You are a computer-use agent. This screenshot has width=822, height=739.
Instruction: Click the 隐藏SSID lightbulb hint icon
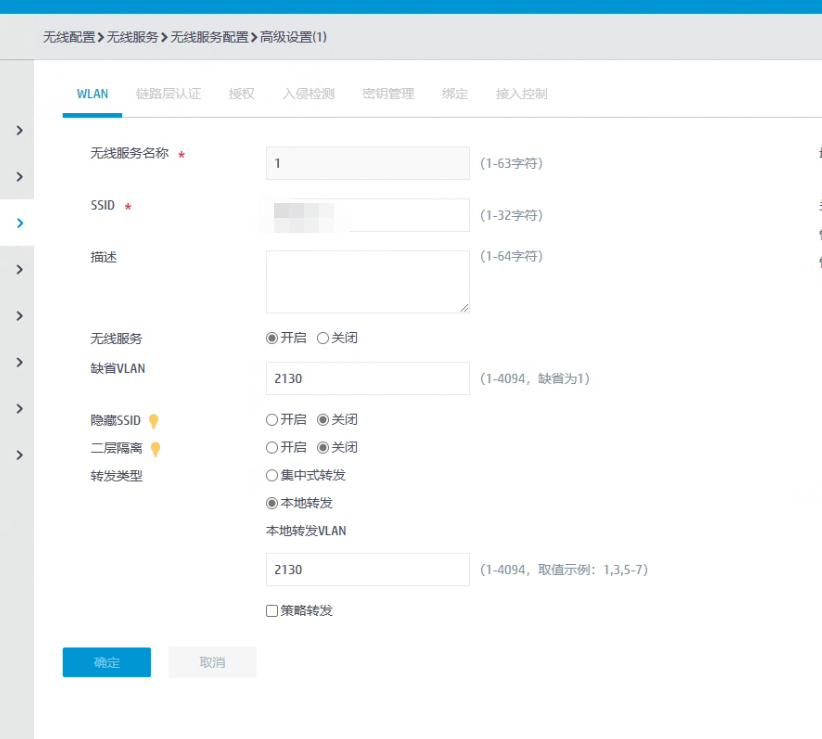pyautogui.click(x=154, y=421)
